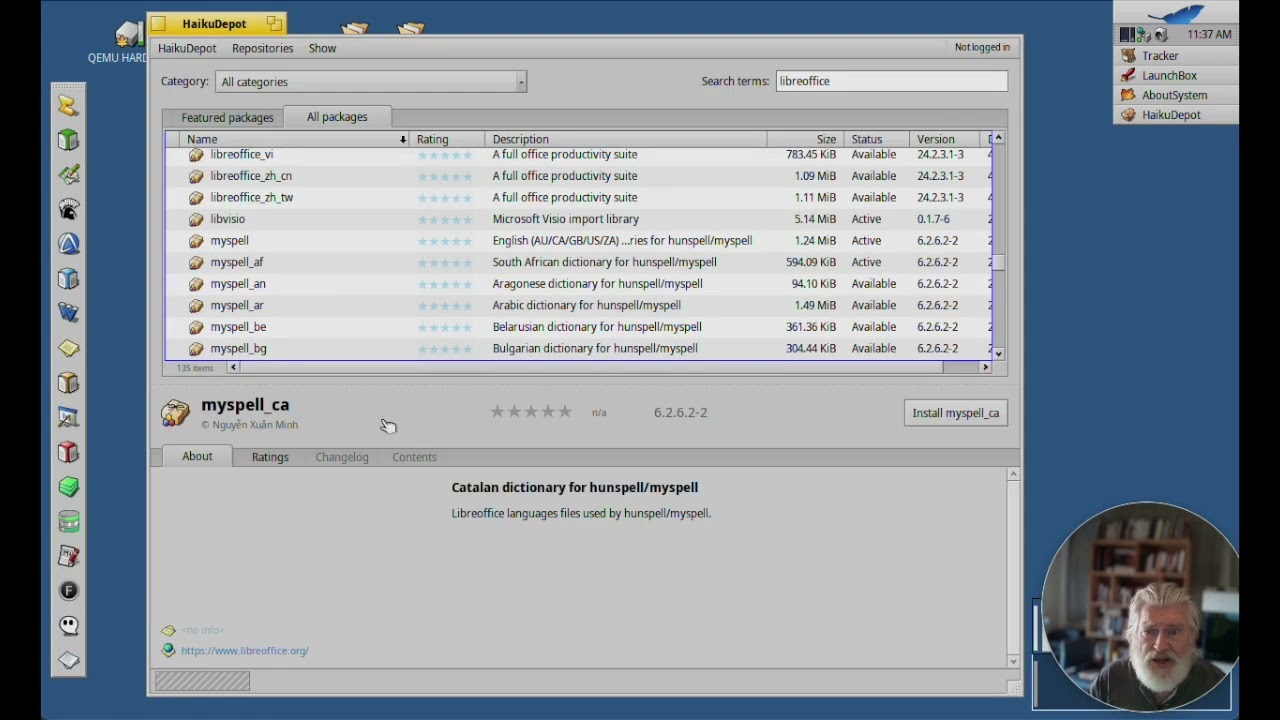
Task: Open the white speech-bubble face dock icon
Action: tap(68, 625)
